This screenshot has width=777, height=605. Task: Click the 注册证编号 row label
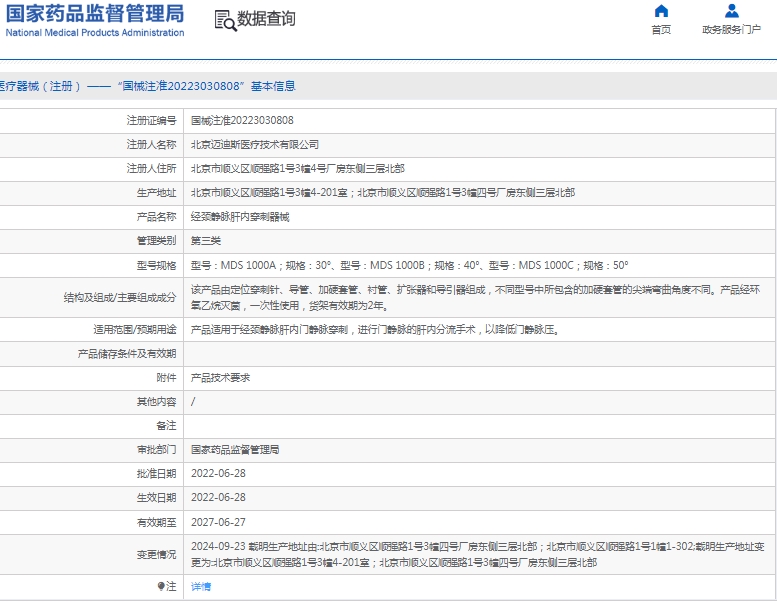click(x=151, y=120)
